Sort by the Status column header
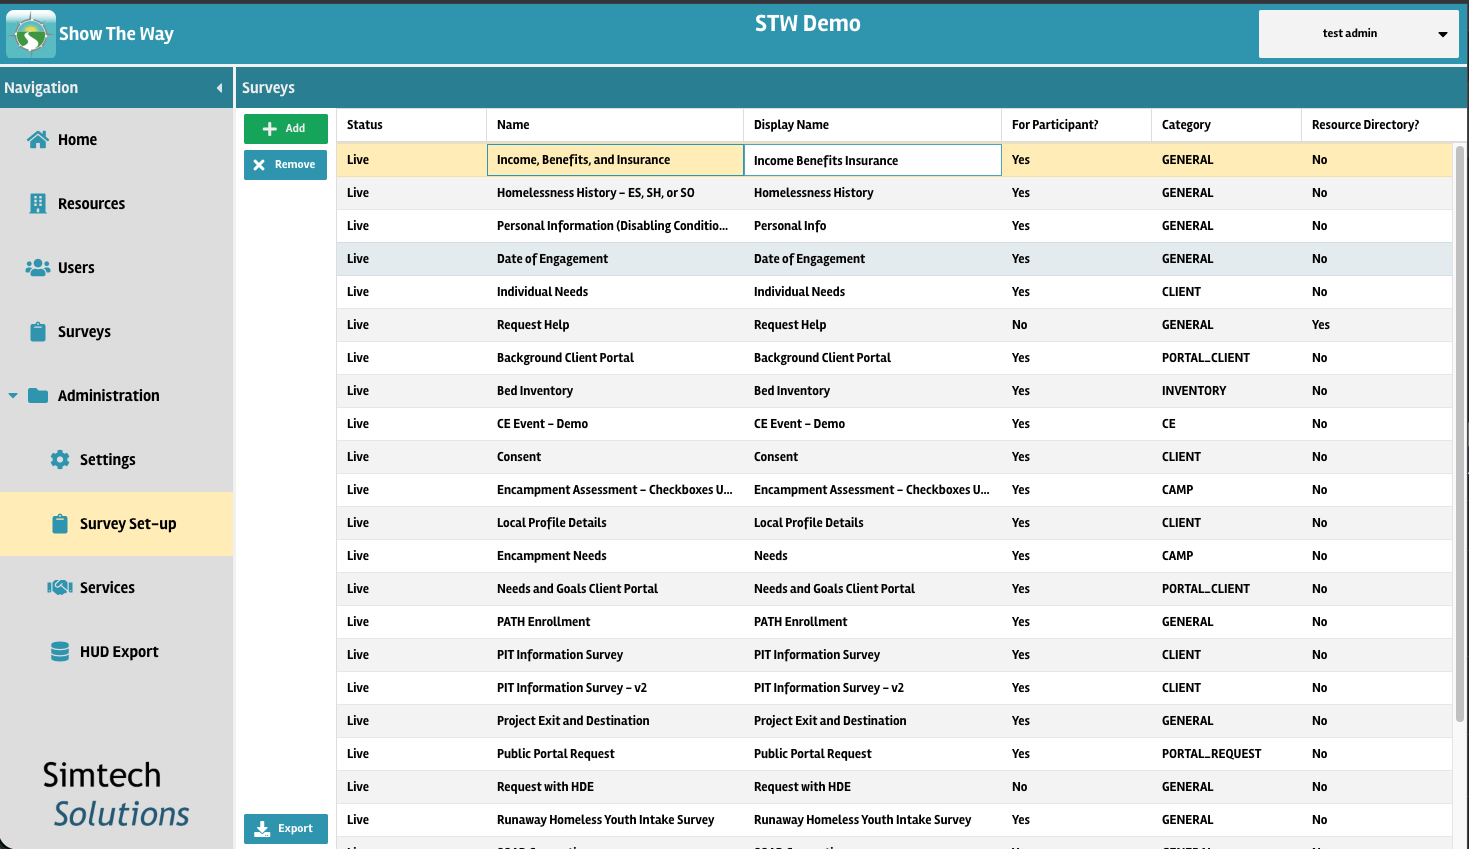Screen dimensions: 1469x849 (365, 125)
